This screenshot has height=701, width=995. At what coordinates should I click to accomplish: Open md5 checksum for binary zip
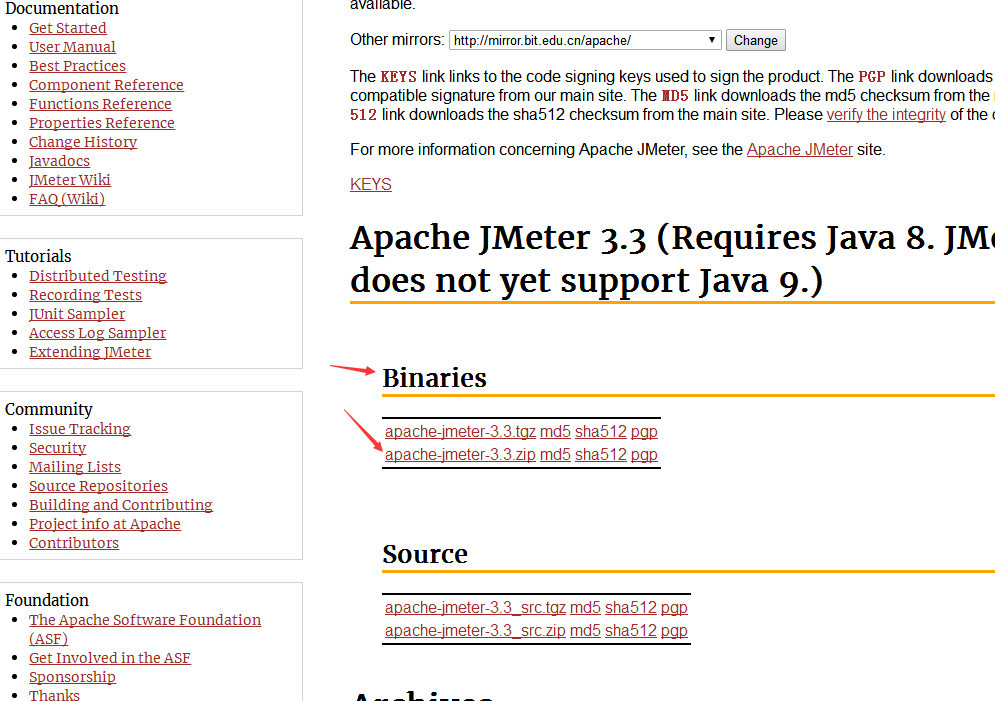(x=555, y=455)
